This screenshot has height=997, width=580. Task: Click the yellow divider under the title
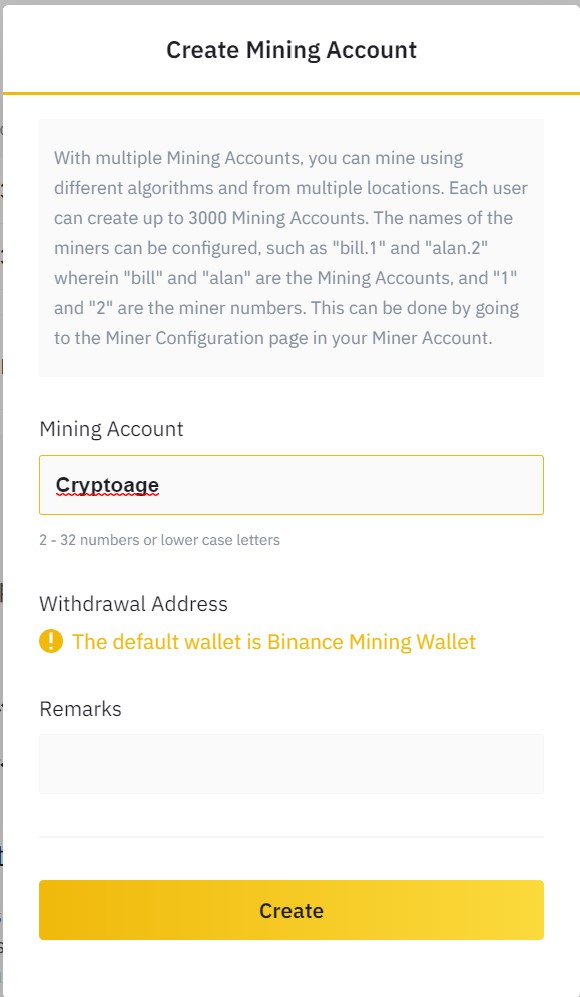click(x=291, y=93)
